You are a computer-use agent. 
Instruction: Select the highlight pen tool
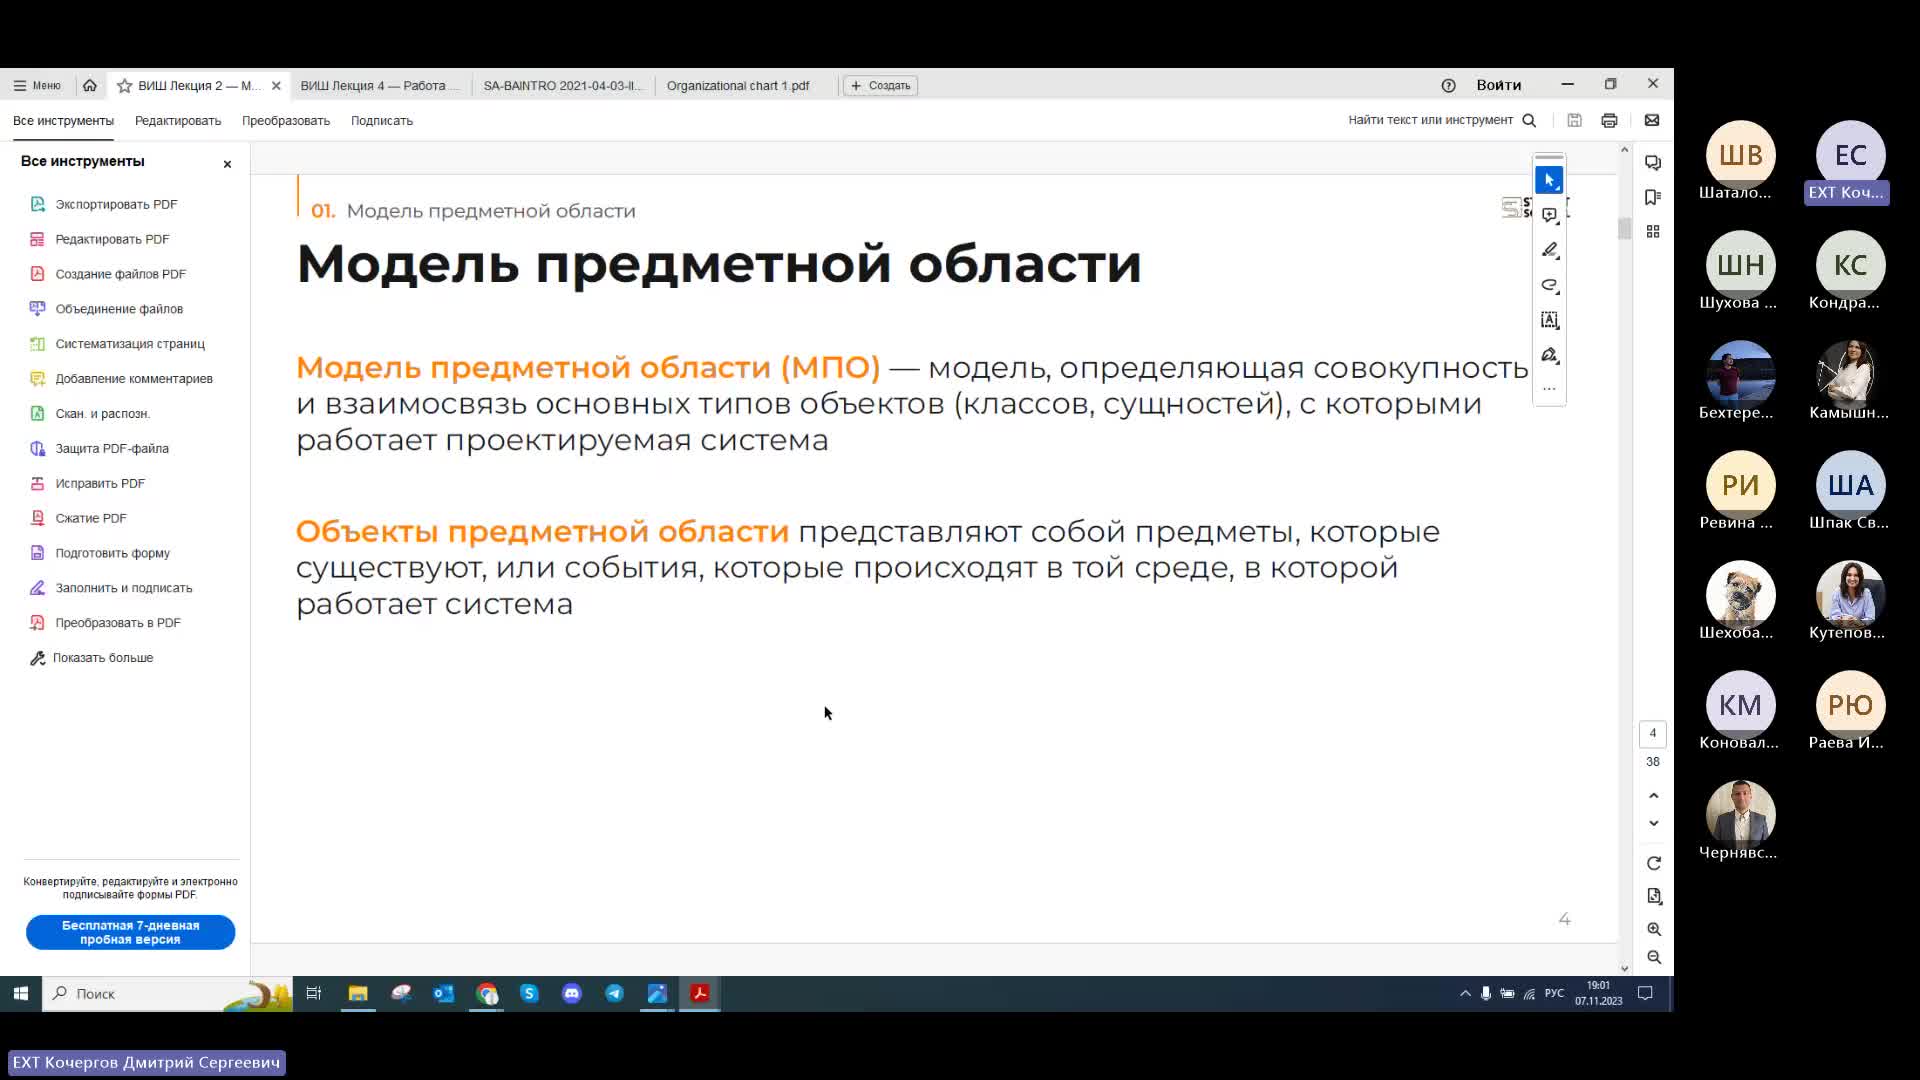(1549, 250)
